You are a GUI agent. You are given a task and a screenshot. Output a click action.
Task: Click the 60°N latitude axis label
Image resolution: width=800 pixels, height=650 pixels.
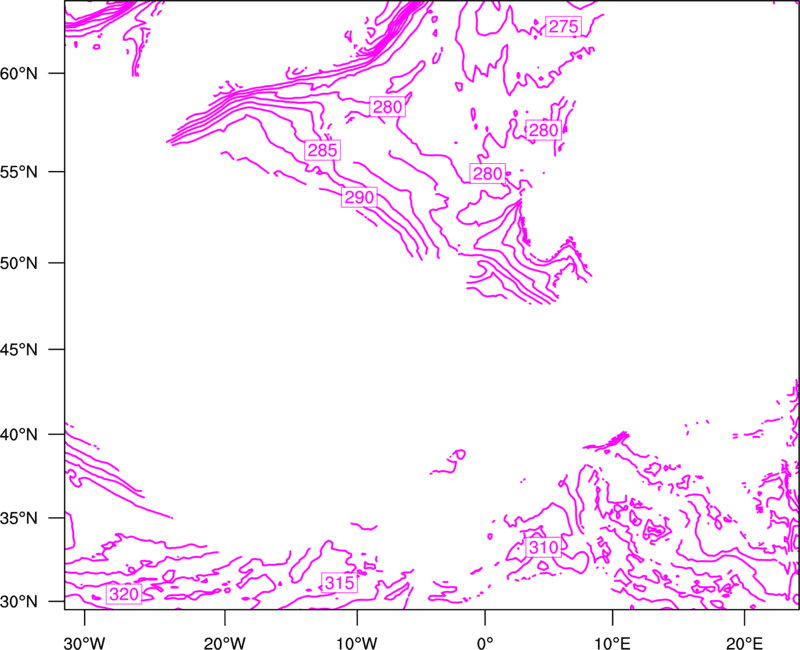point(19,73)
